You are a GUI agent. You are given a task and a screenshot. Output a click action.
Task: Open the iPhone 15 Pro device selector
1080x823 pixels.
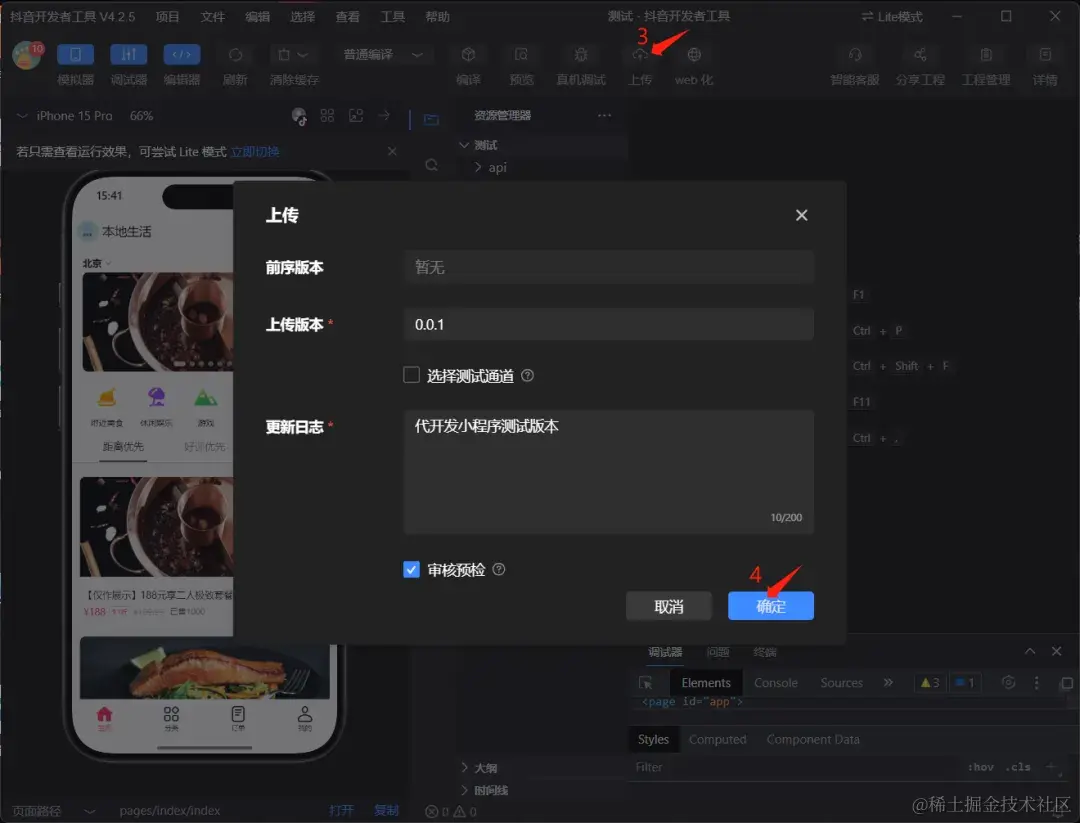pos(74,115)
